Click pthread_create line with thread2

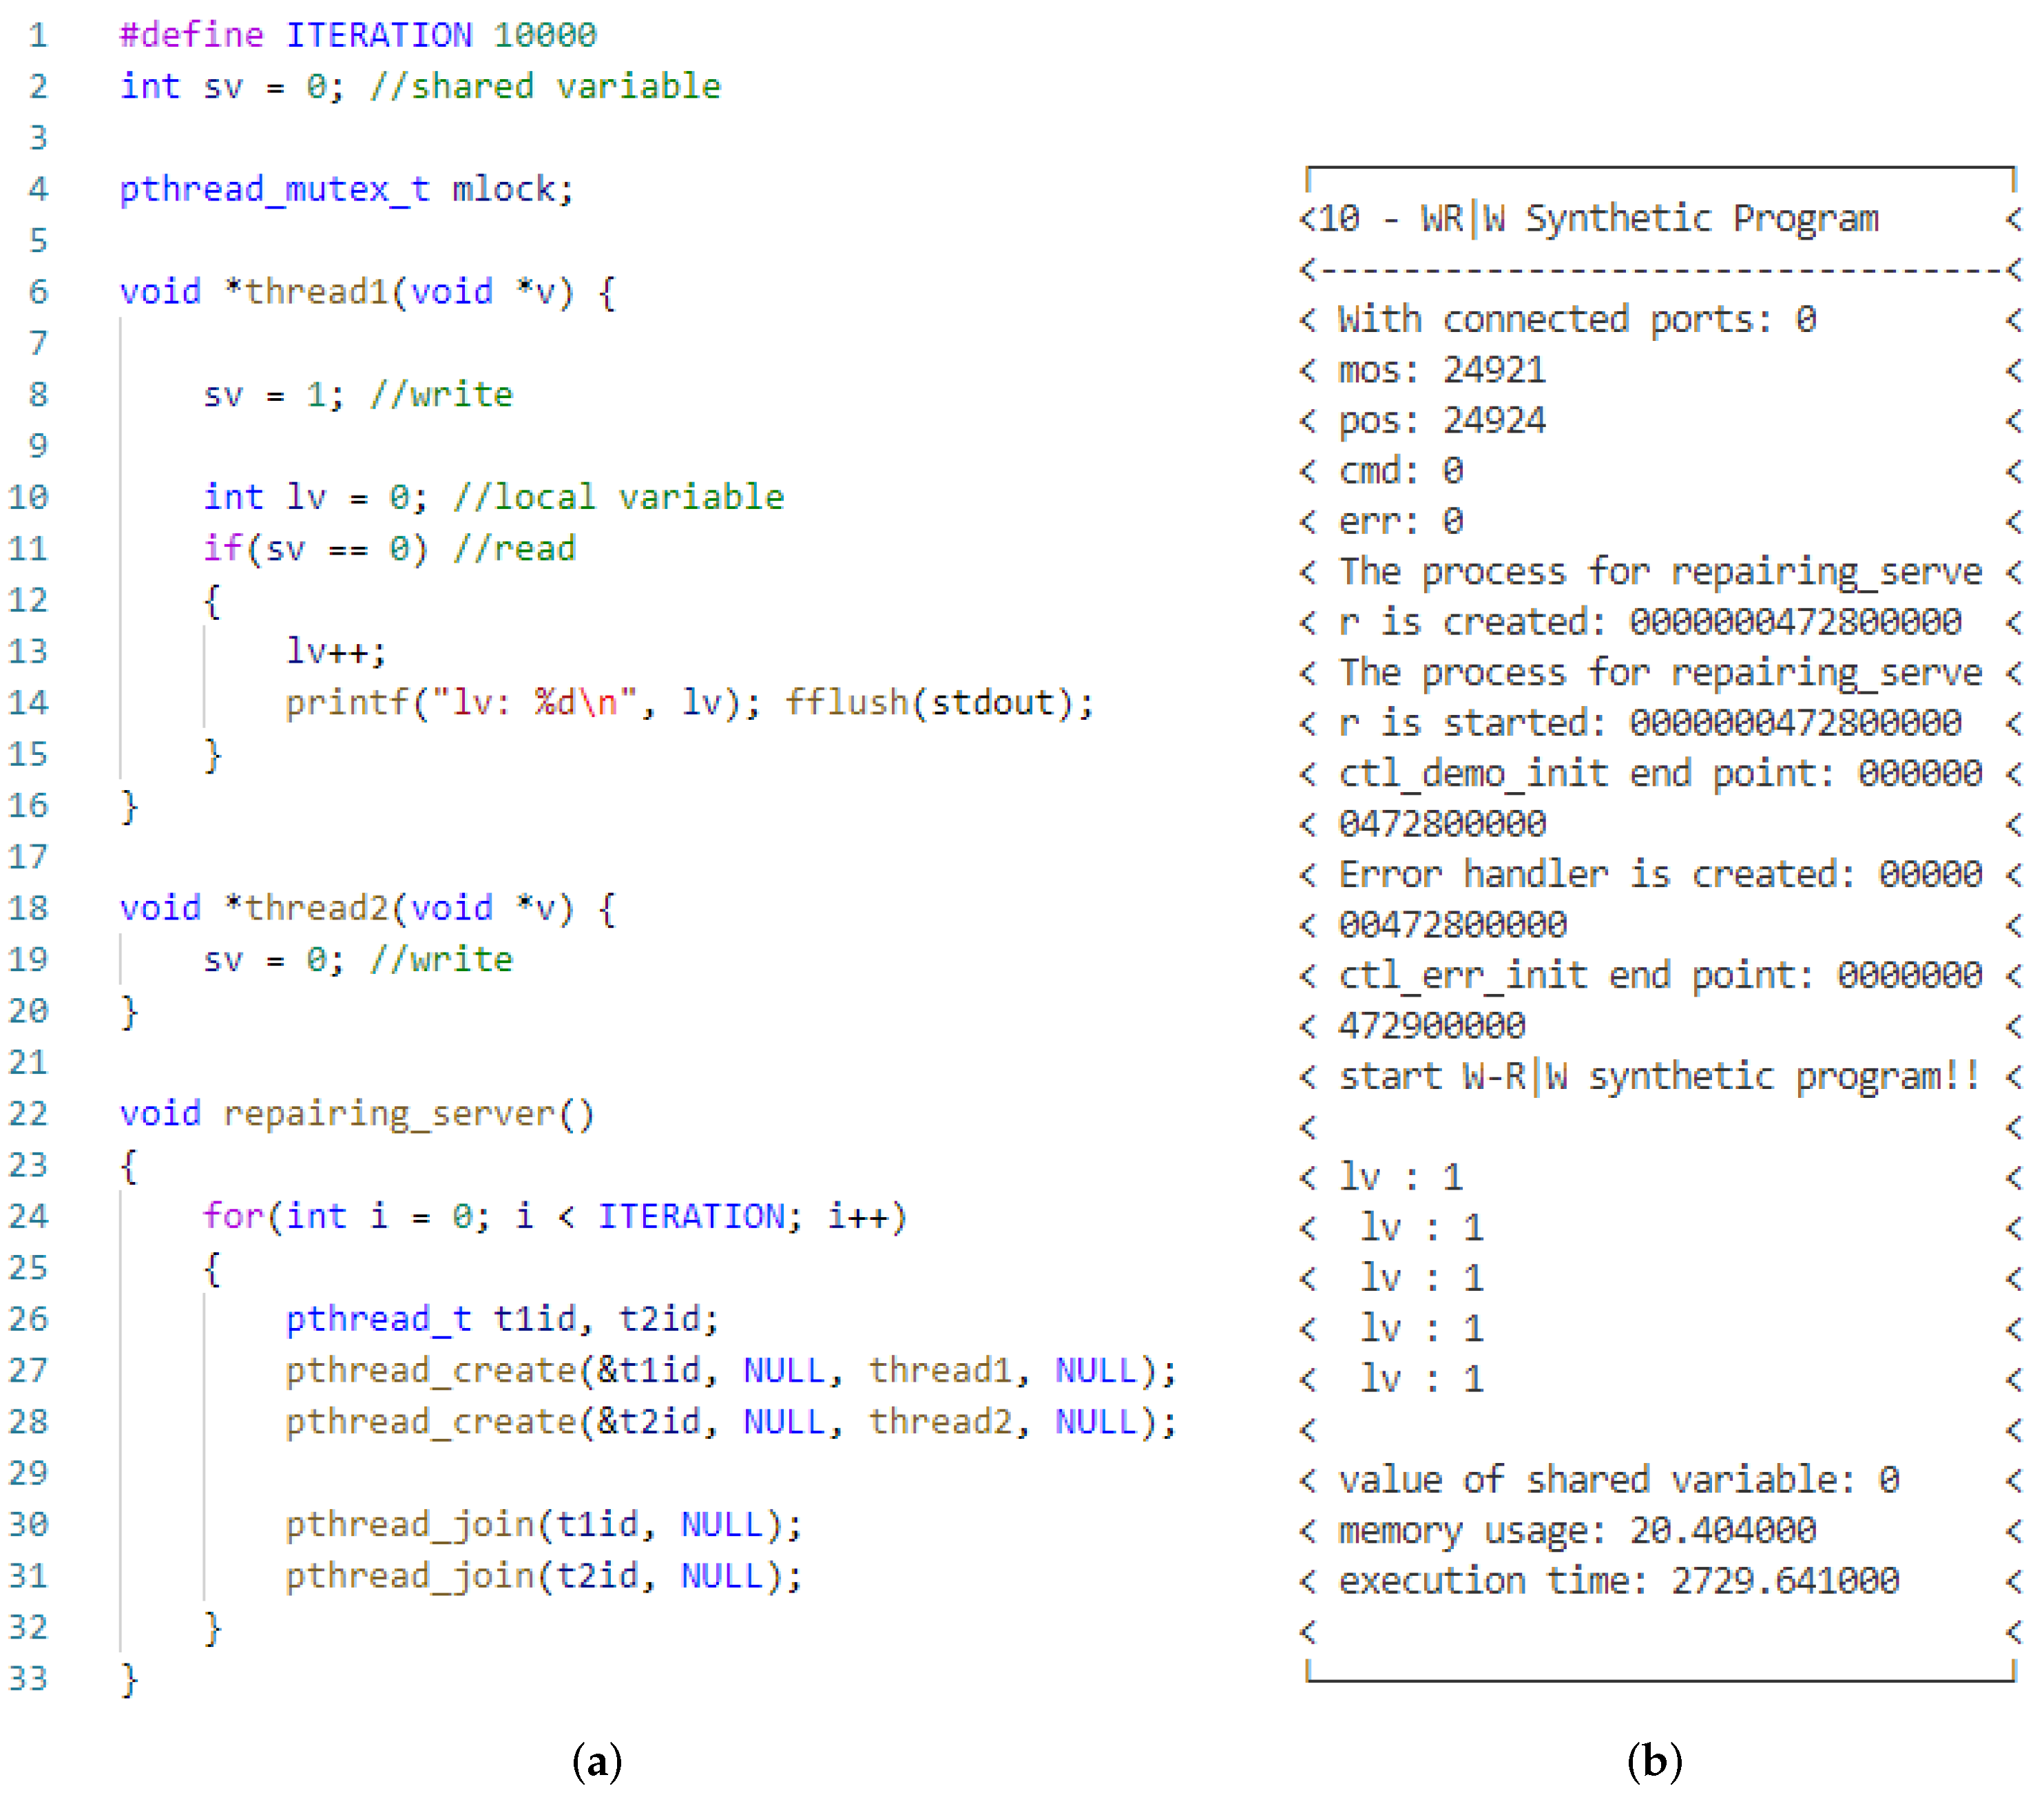coord(732,1422)
